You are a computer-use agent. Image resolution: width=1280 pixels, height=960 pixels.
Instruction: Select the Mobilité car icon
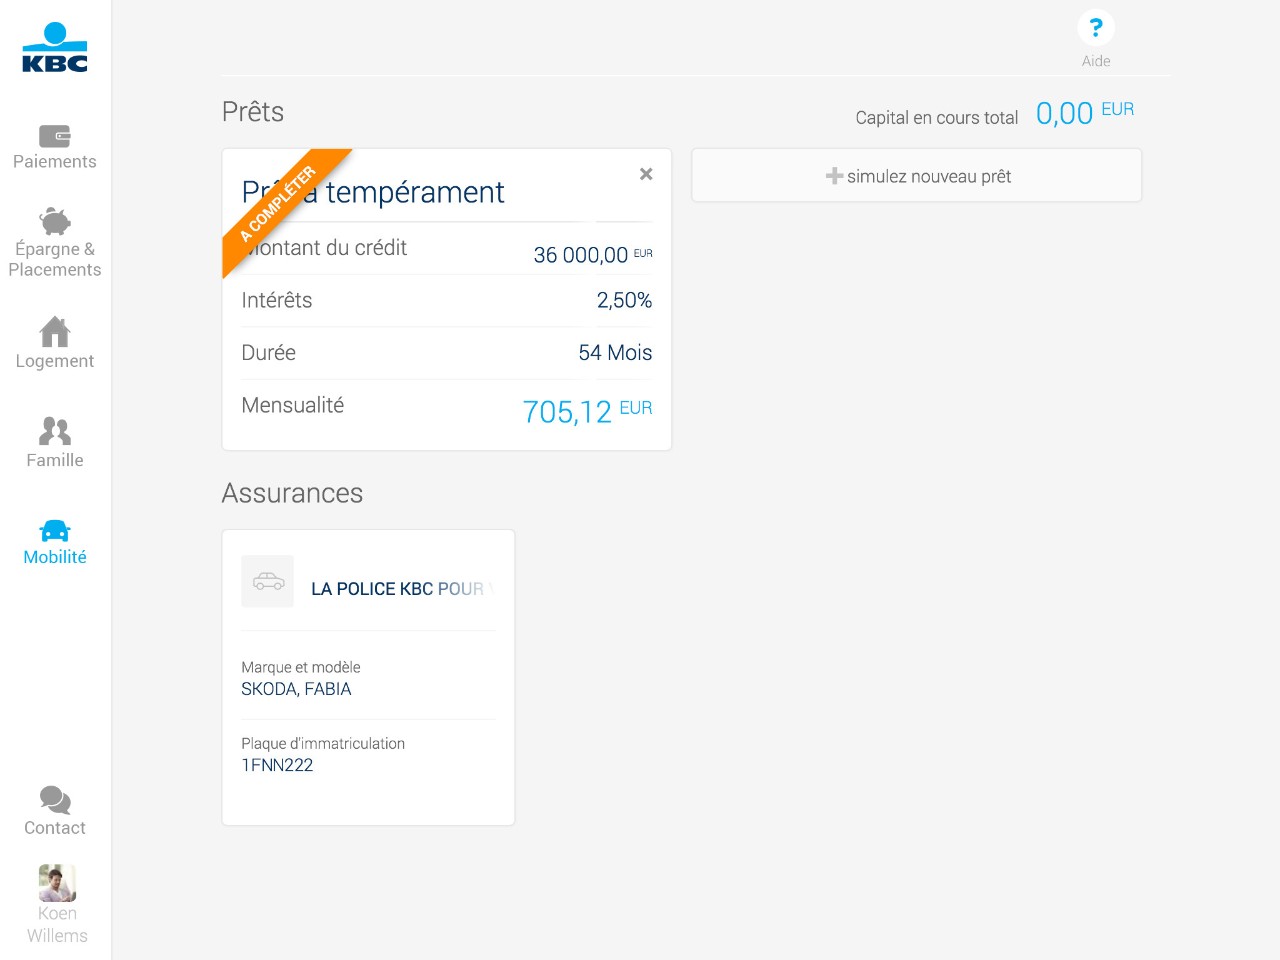55,531
